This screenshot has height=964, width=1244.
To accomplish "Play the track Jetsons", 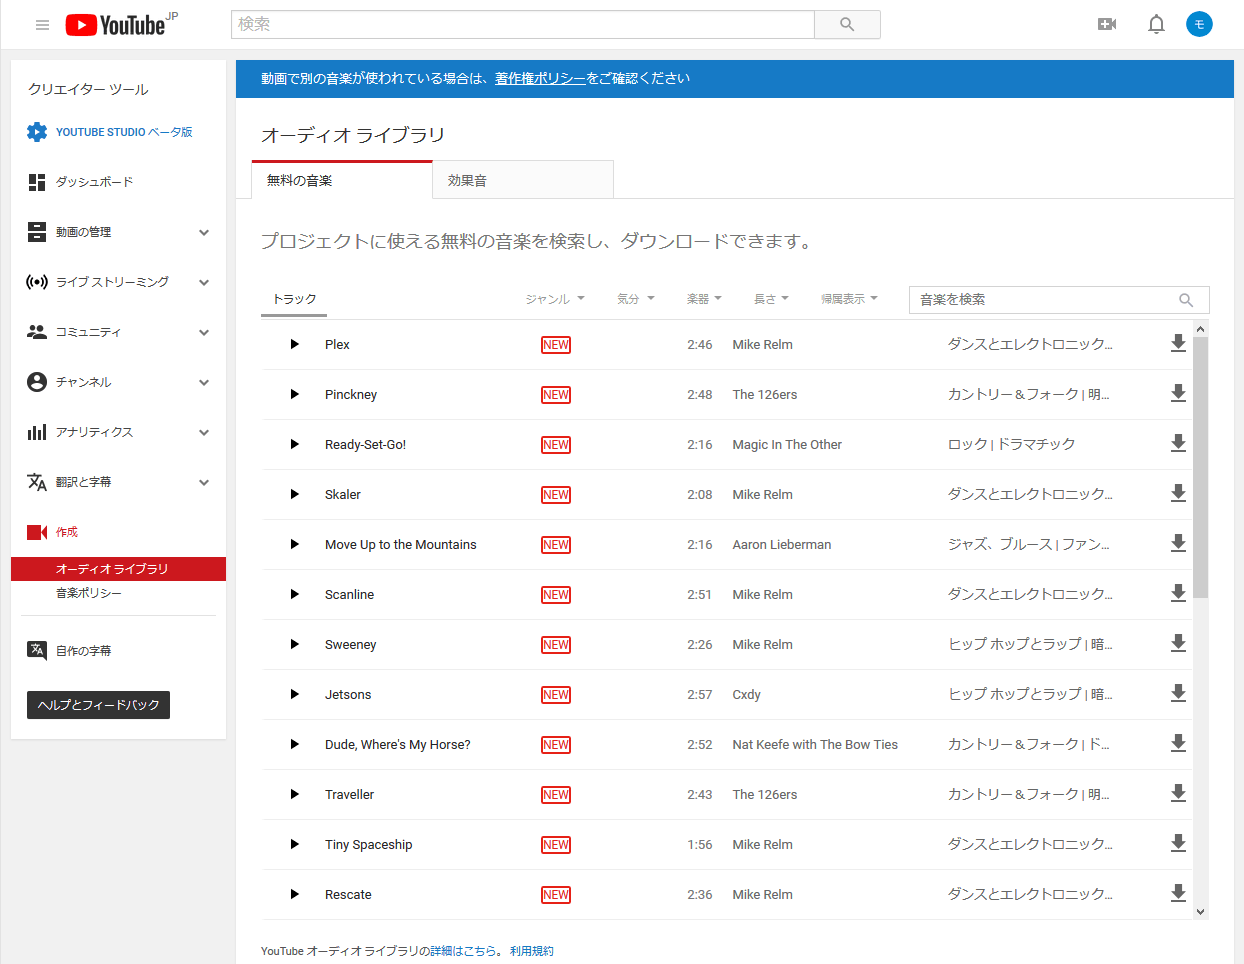I will click(295, 694).
